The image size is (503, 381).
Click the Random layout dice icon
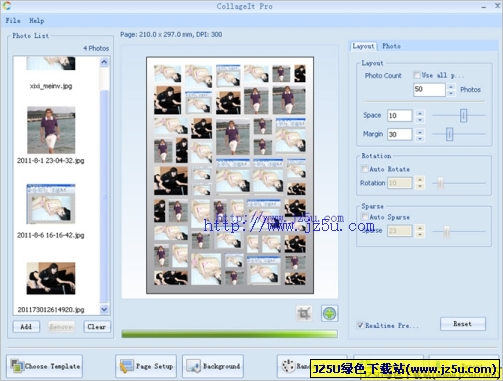pyautogui.click(x=288, y=366)
